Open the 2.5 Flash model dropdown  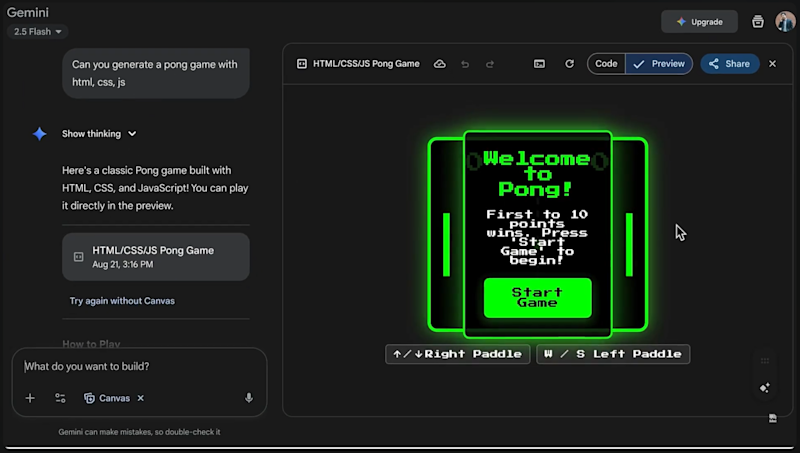pos(37,32)
